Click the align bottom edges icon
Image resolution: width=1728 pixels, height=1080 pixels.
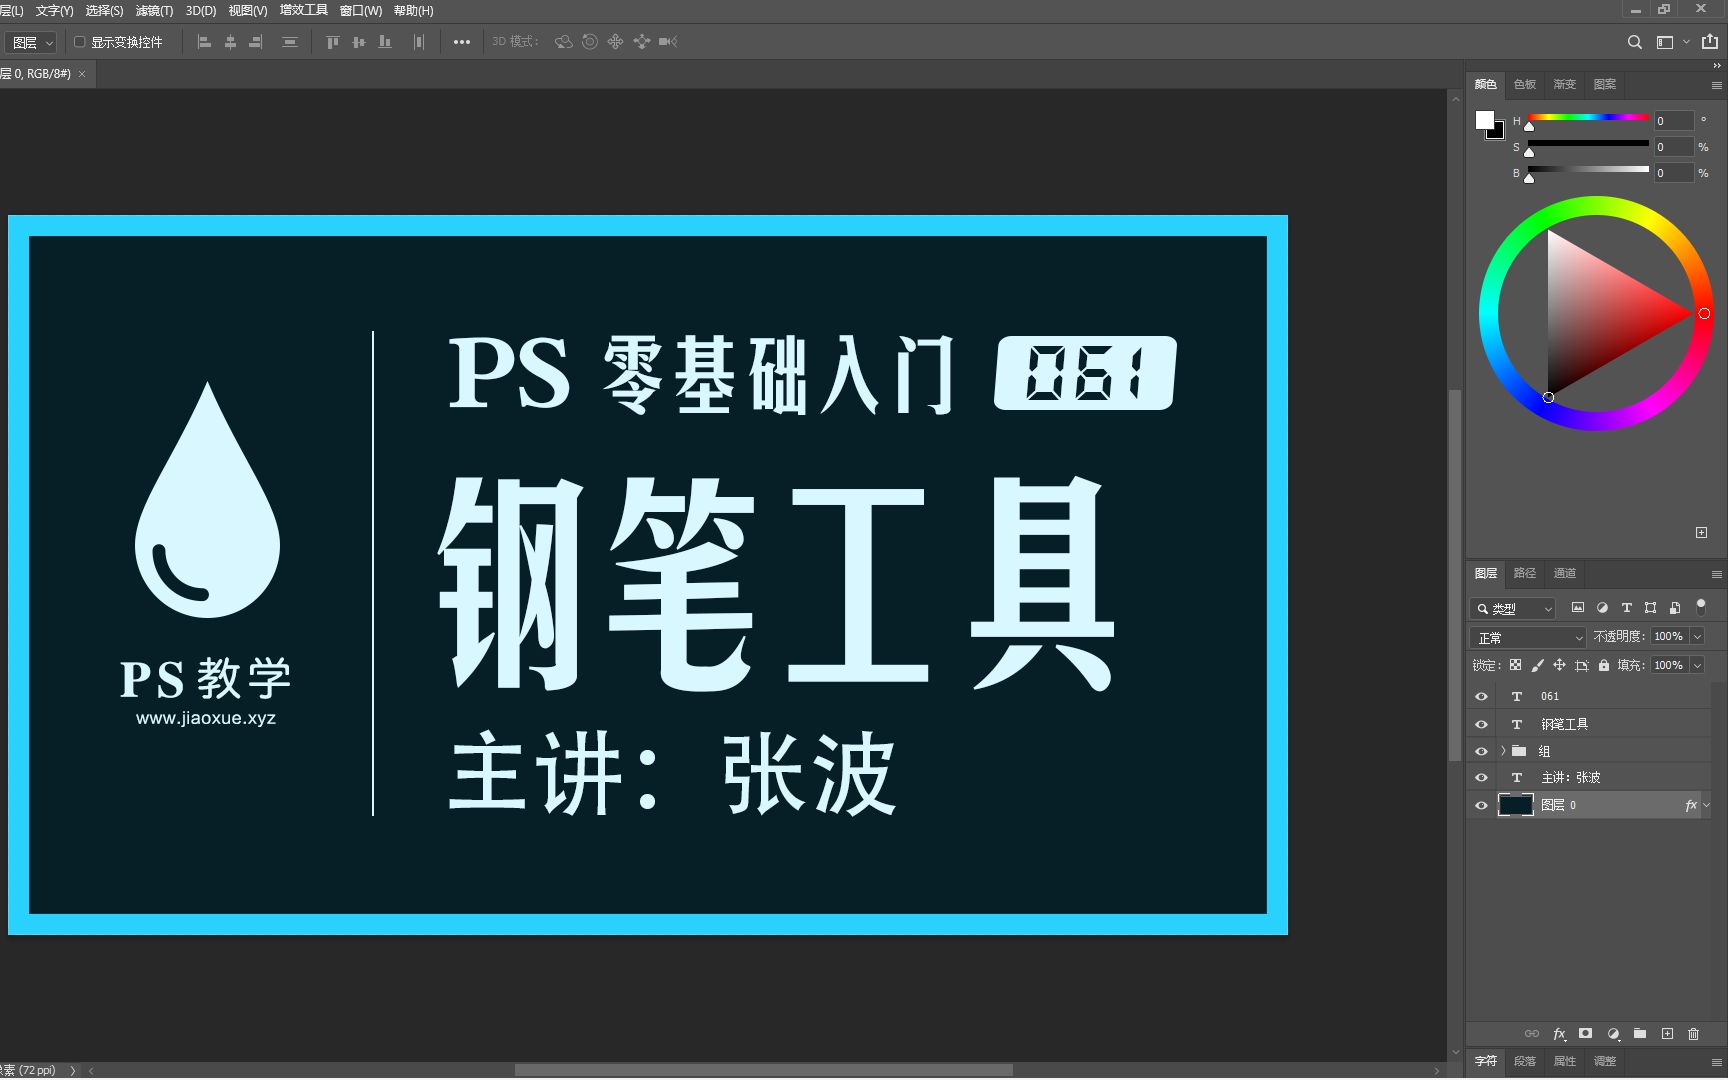[385, 42]
